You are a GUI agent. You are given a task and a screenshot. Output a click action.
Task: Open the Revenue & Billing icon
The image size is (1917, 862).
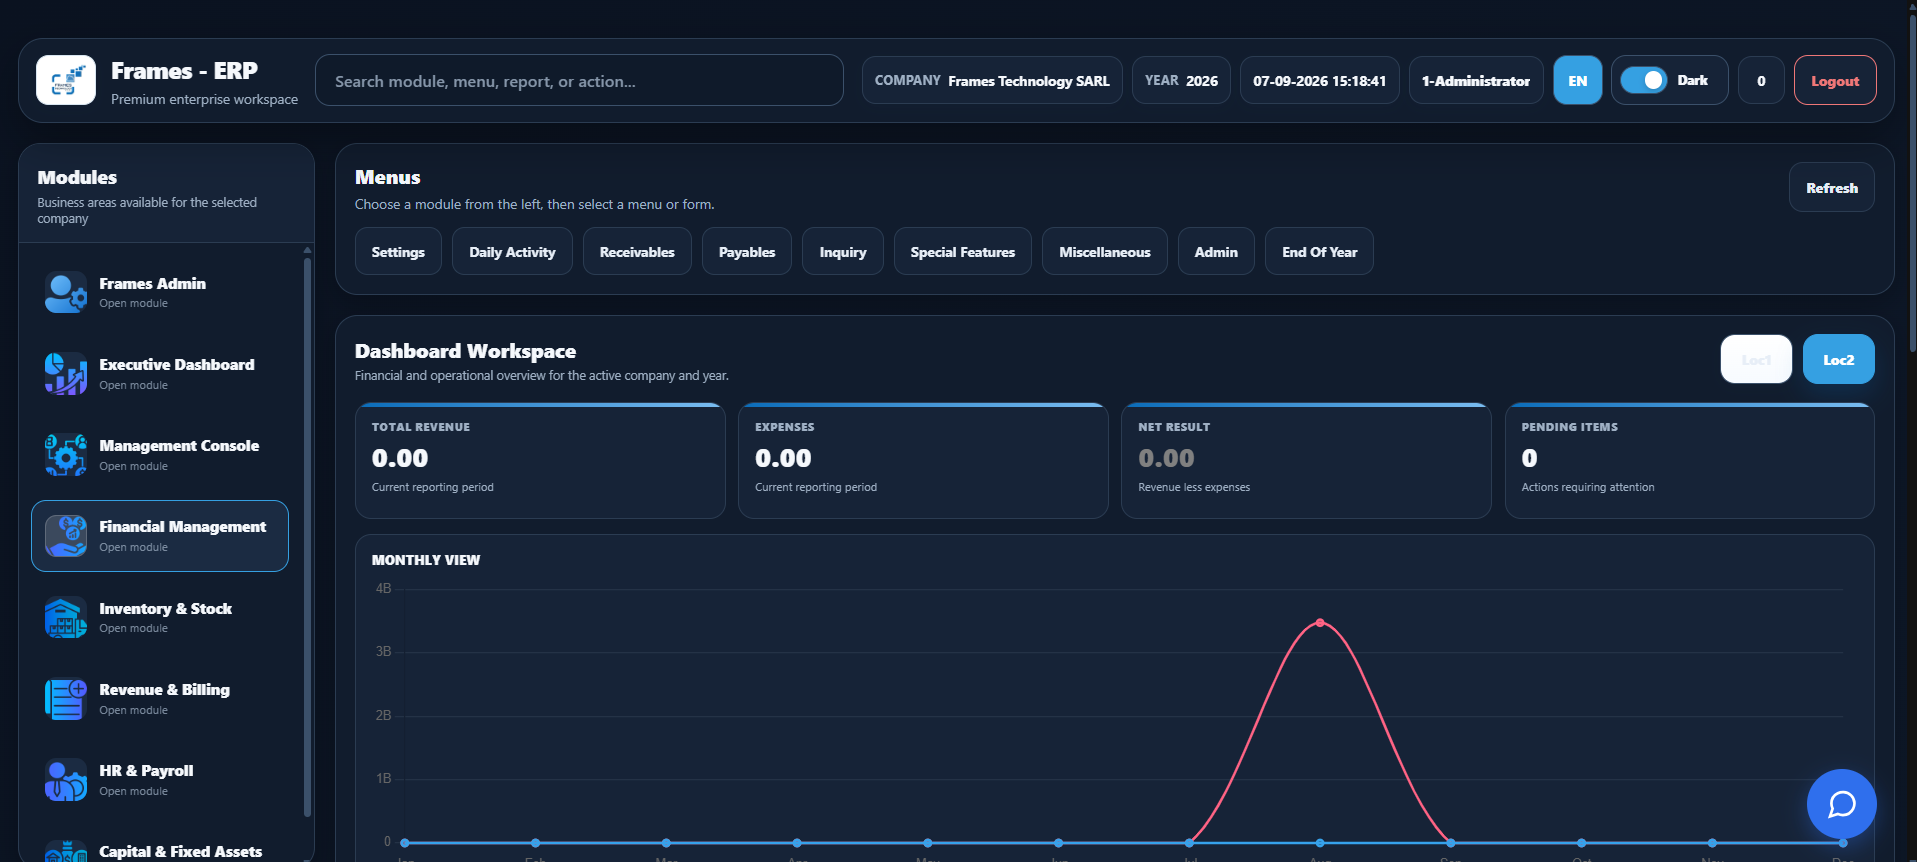click(66, 699)
